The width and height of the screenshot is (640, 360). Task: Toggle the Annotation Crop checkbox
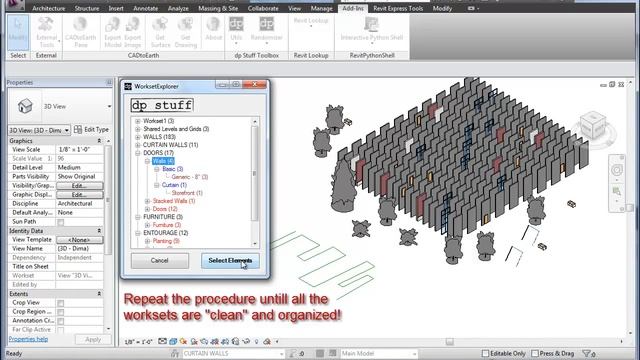[60, 321]
